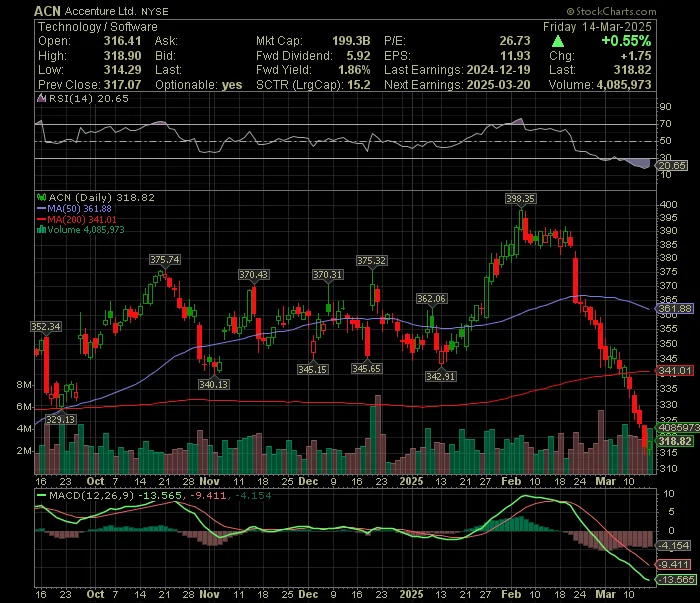Click the Chg value +1.75

(x=636, y=56)
